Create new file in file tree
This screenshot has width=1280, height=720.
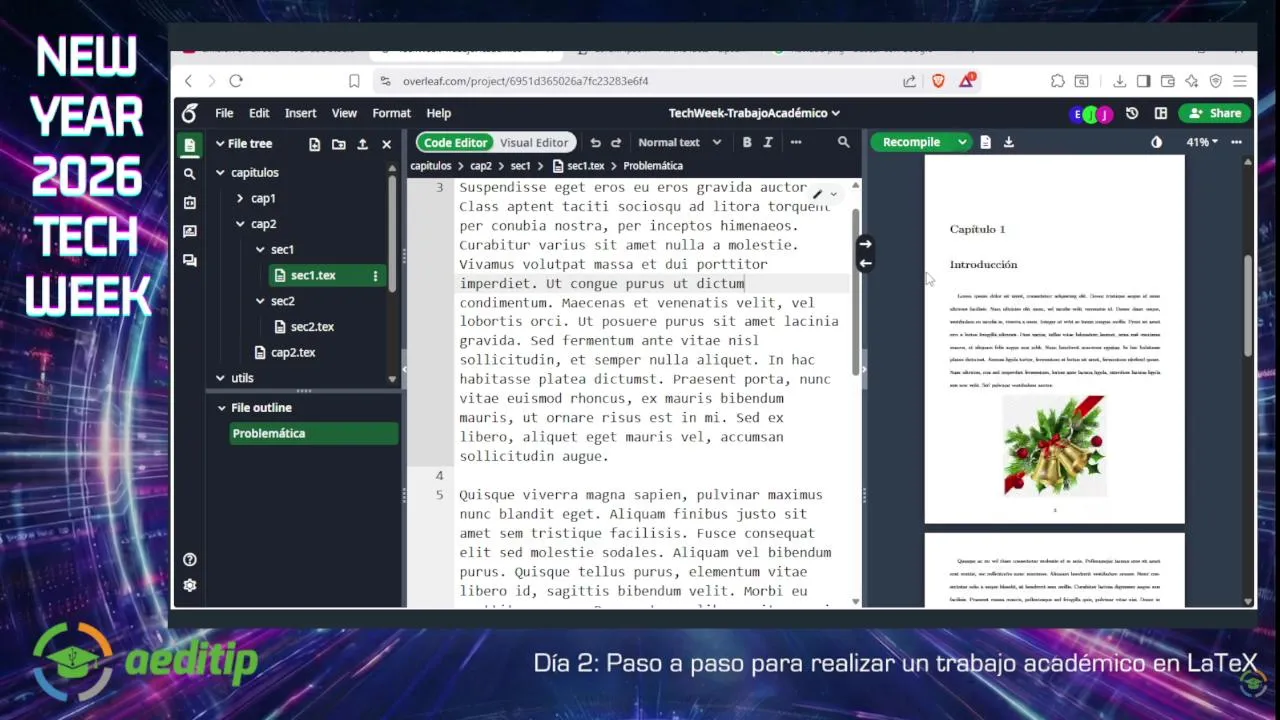(315, 144)
